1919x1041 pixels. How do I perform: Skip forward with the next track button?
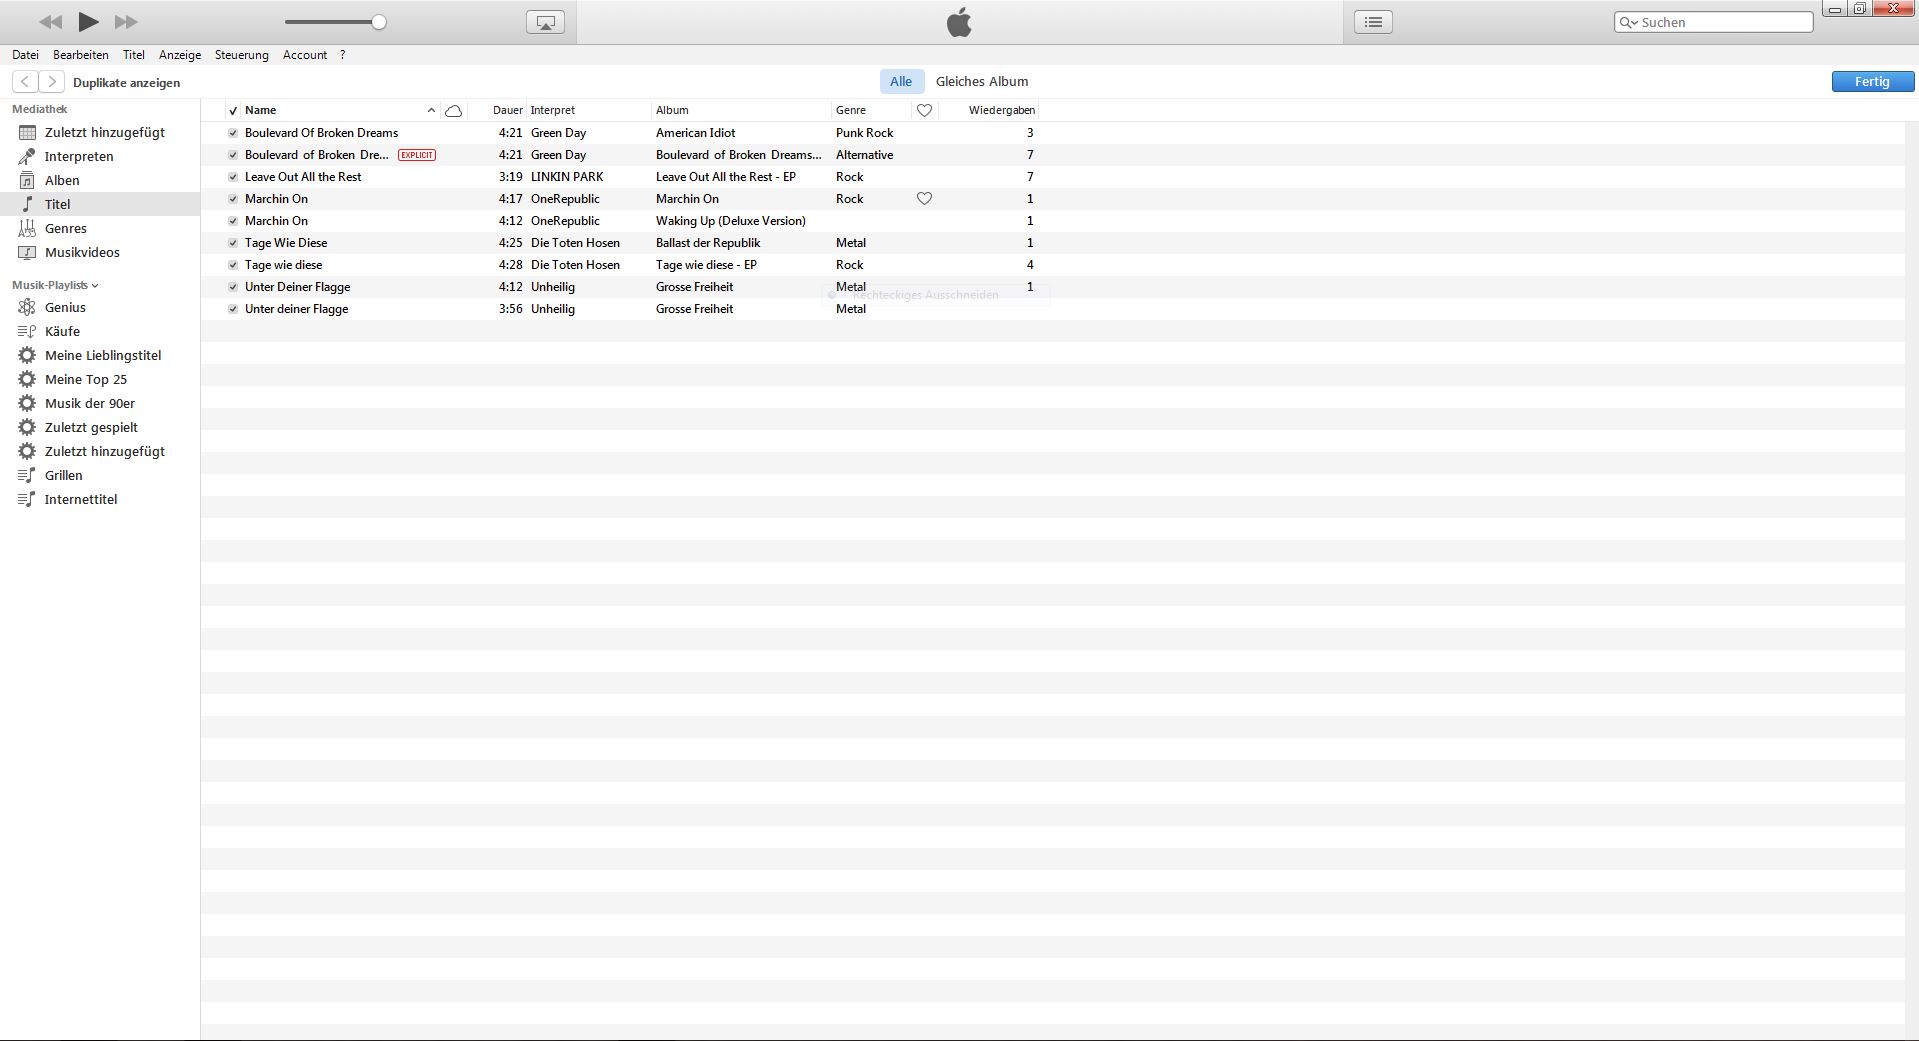[126, 22]
